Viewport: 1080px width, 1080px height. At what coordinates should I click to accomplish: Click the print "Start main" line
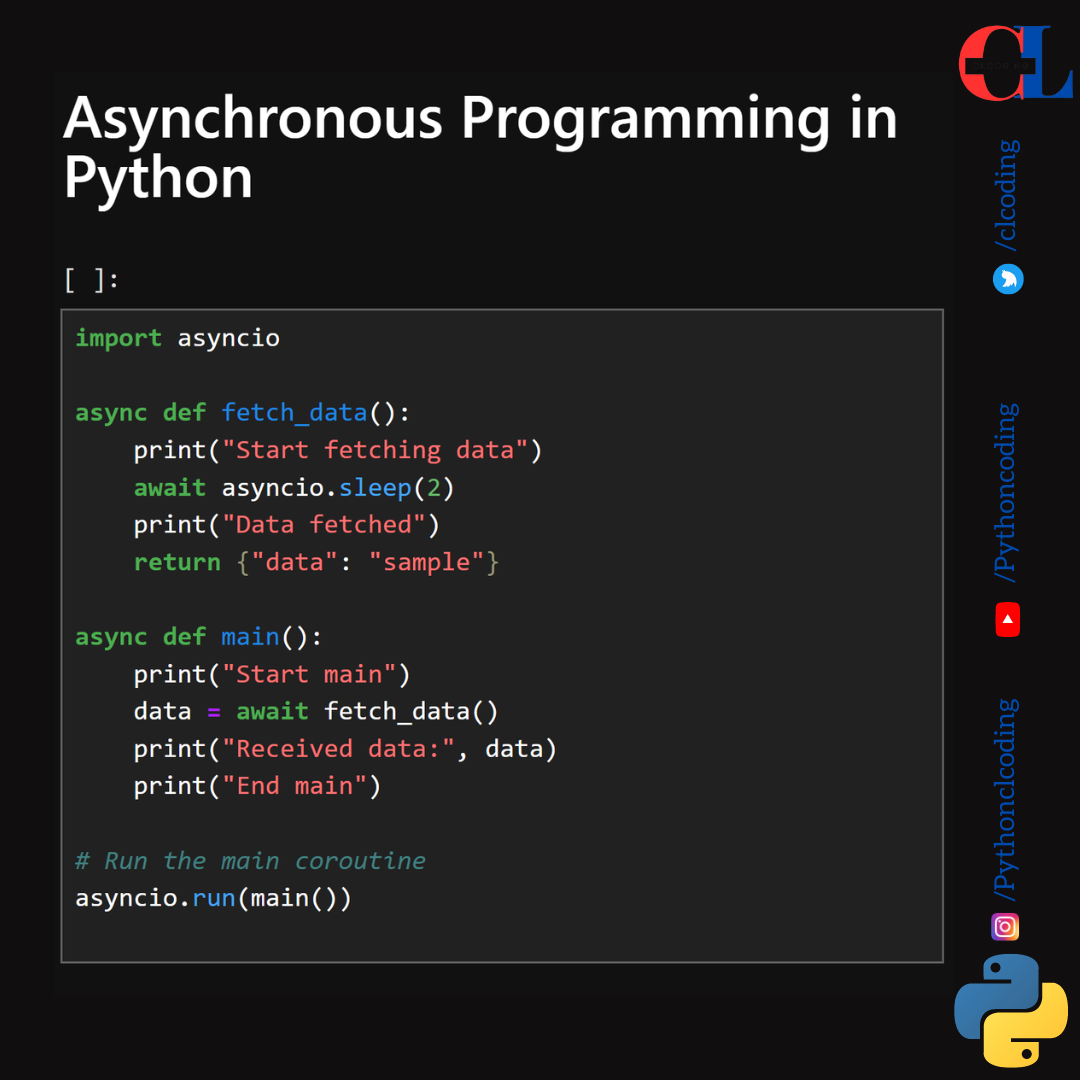271,674
